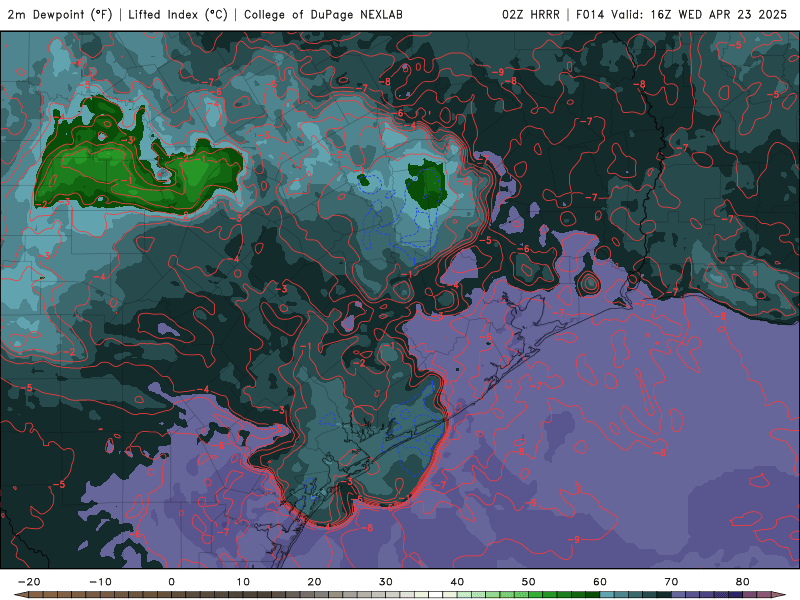Click the -10 label on the color scale

tap(100, 582)
